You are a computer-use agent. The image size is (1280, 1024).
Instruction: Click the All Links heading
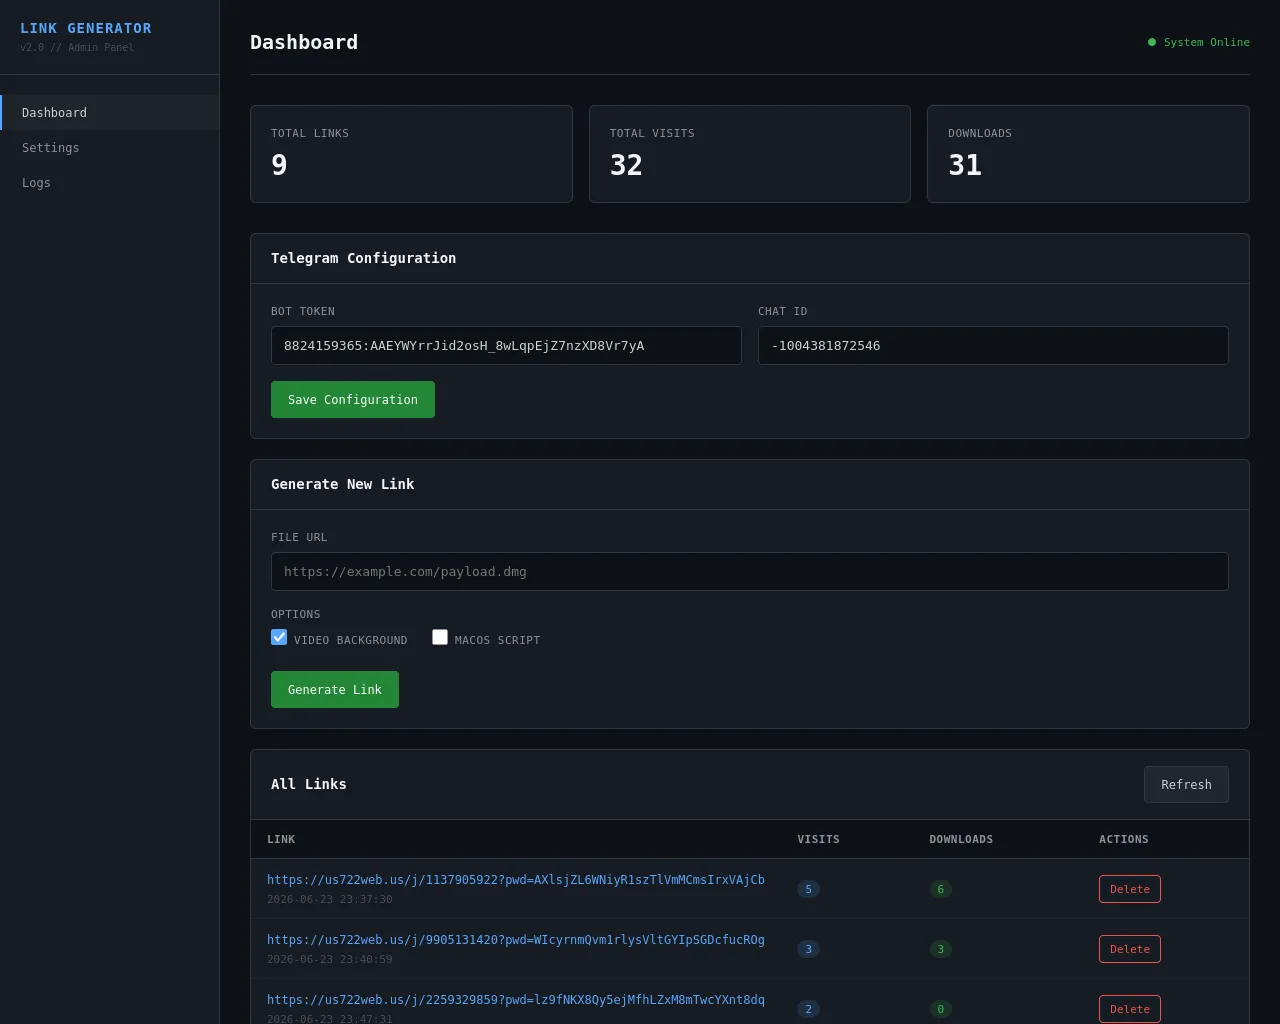309,784
